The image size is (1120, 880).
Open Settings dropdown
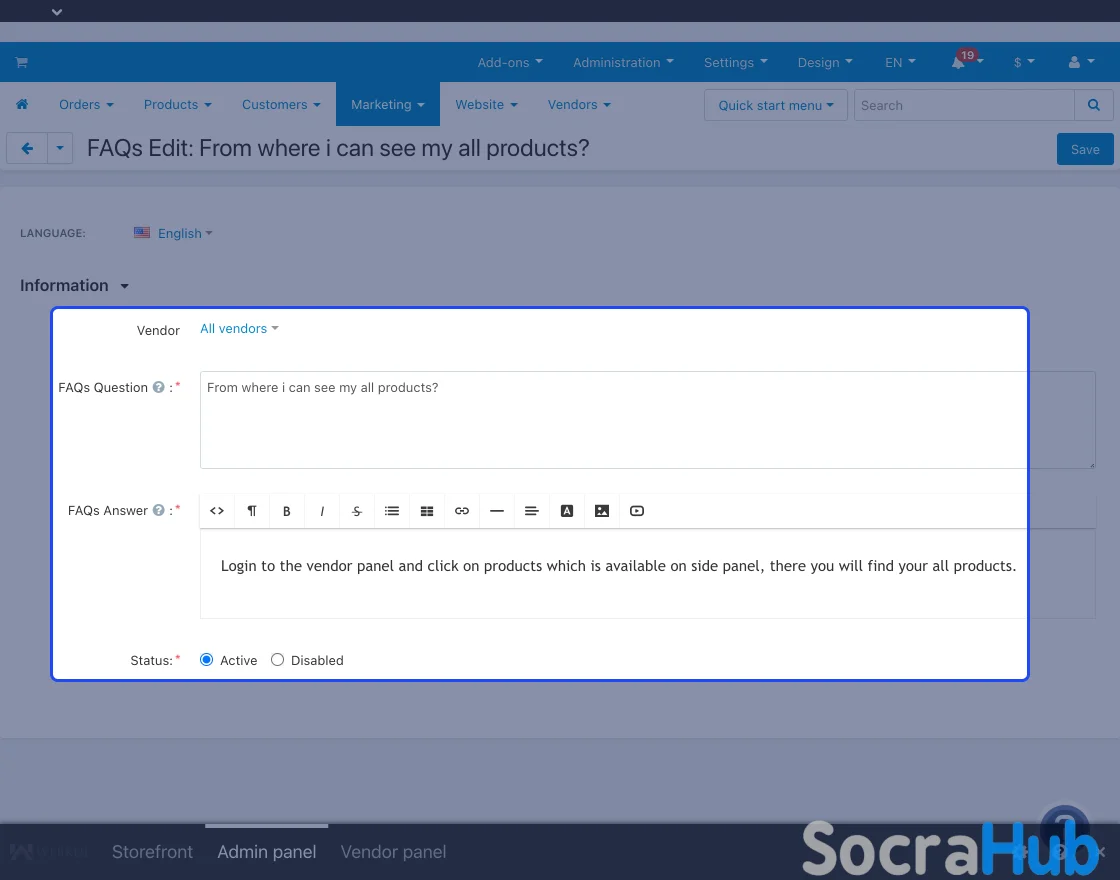click(736, 62)
